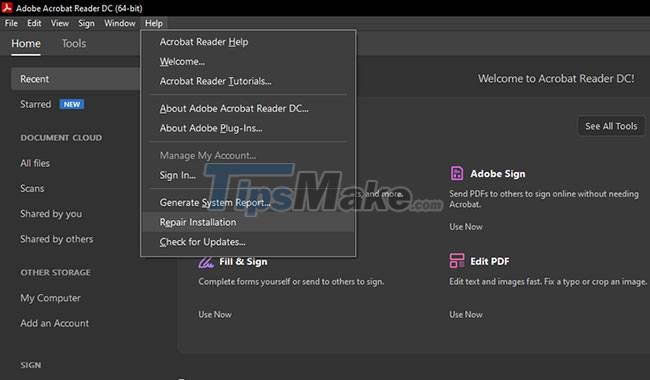The image size is (650, 380).
Task: Open Acrobat Reader Tutorials... entry
Action: 248,81
